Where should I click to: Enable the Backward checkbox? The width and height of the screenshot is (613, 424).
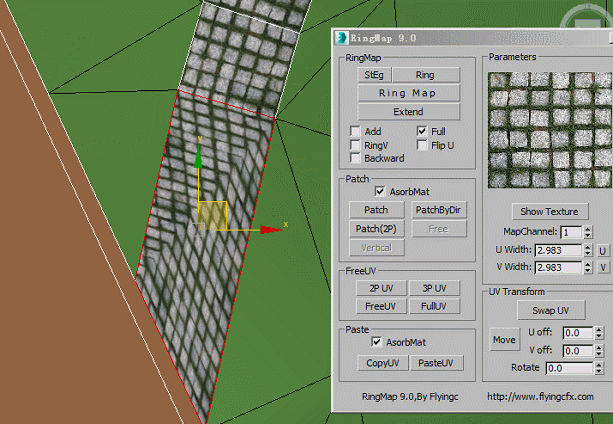(355, 158)
